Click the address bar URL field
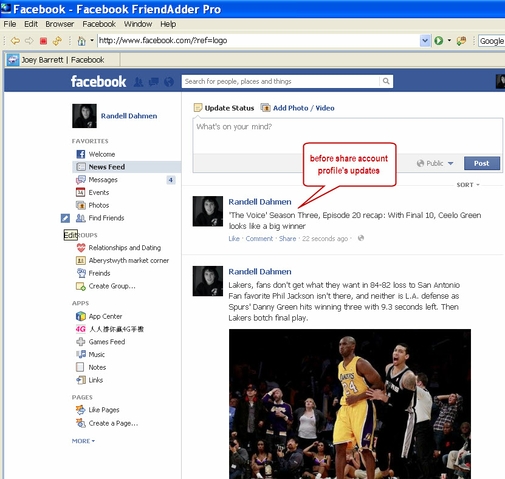This screenshot has height=479, width=505. [x=259, y=41]
